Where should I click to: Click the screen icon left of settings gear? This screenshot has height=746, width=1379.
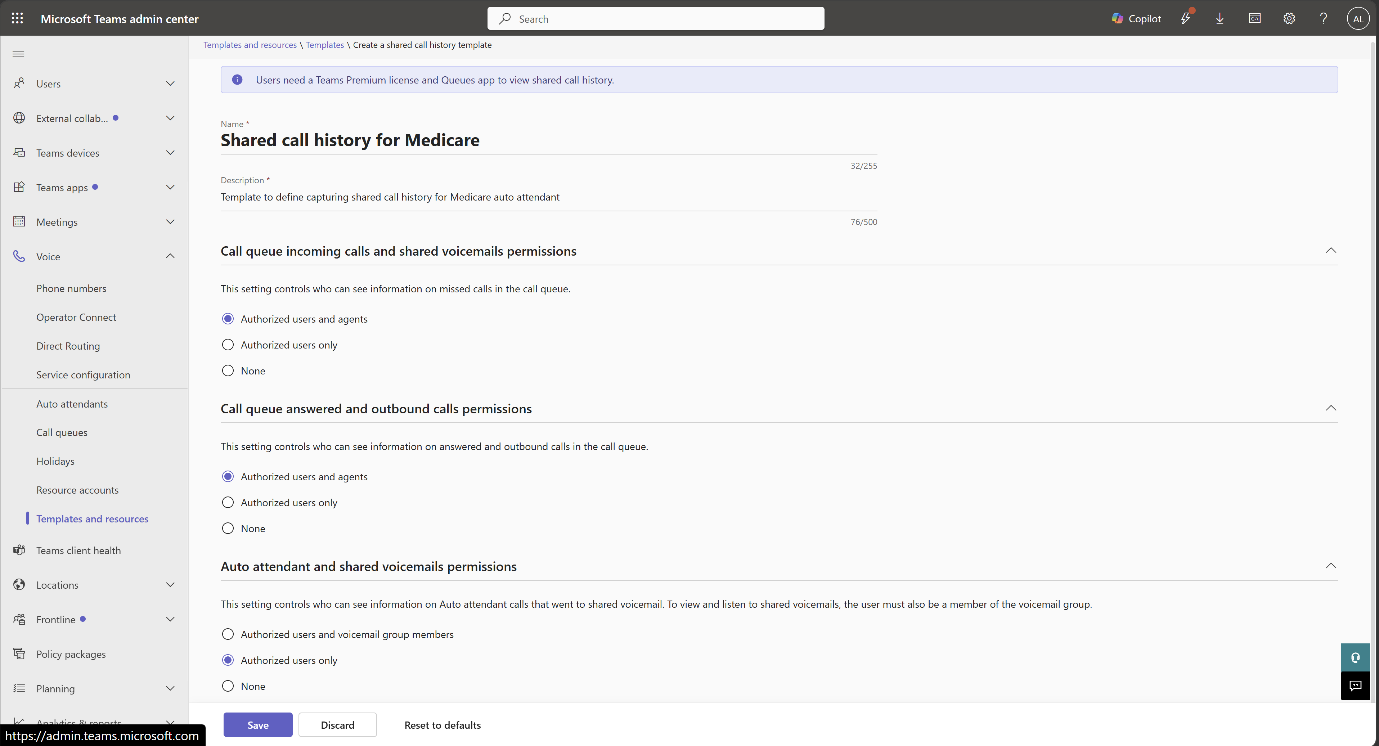pos(1255,19)
